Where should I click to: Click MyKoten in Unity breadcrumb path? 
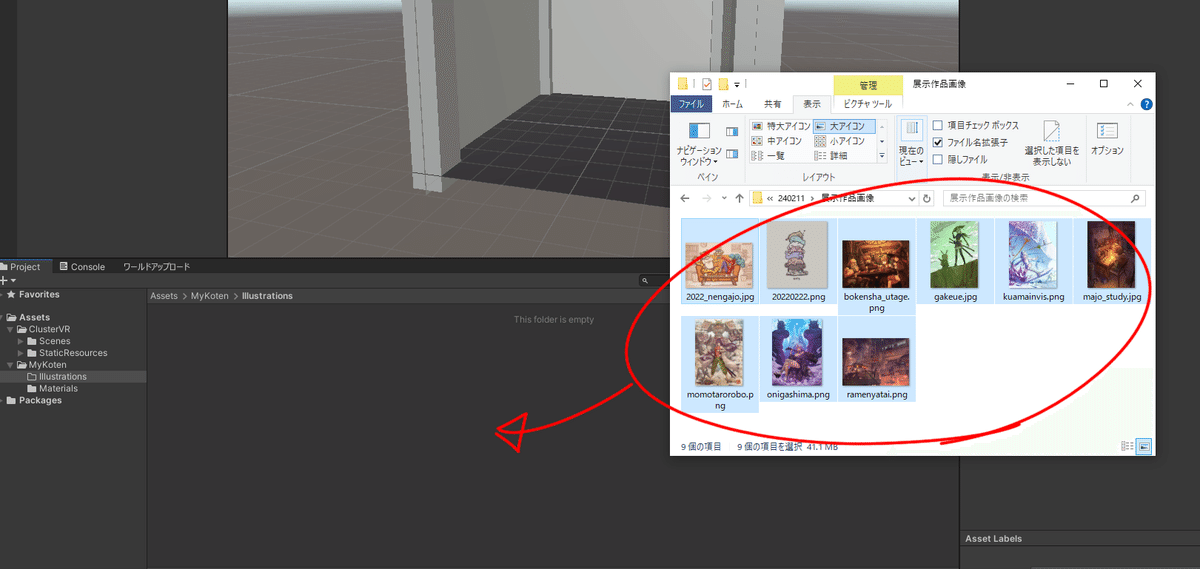pos(211,296)
